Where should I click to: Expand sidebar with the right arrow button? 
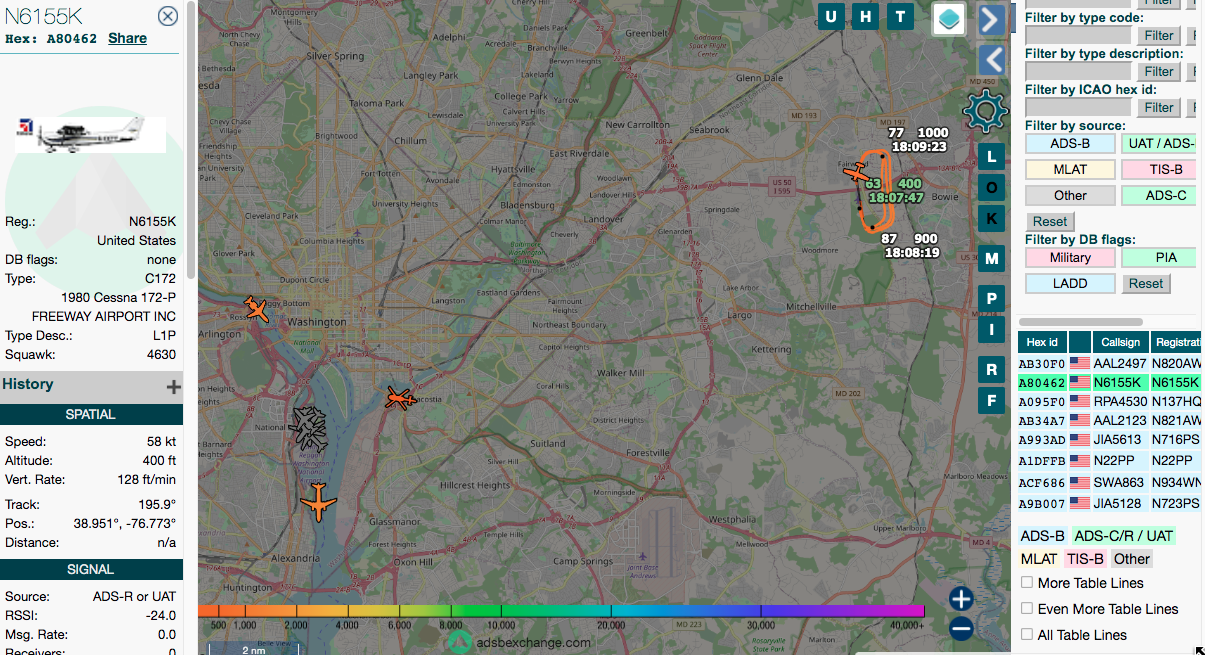coord(990,19)
